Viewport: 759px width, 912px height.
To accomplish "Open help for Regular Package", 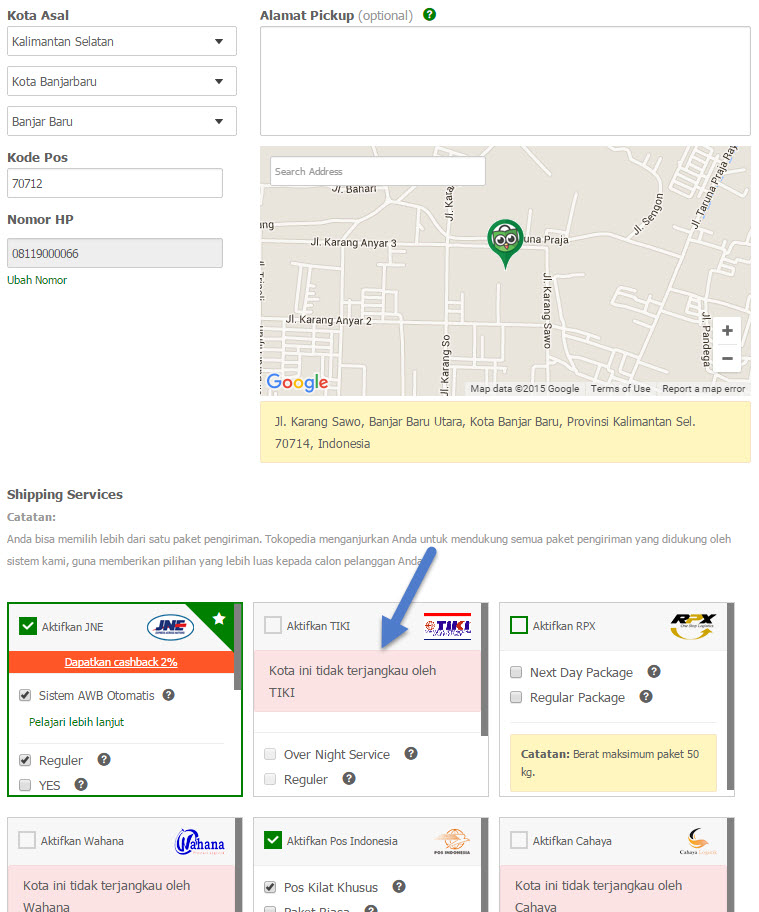I will pos(646,696).
